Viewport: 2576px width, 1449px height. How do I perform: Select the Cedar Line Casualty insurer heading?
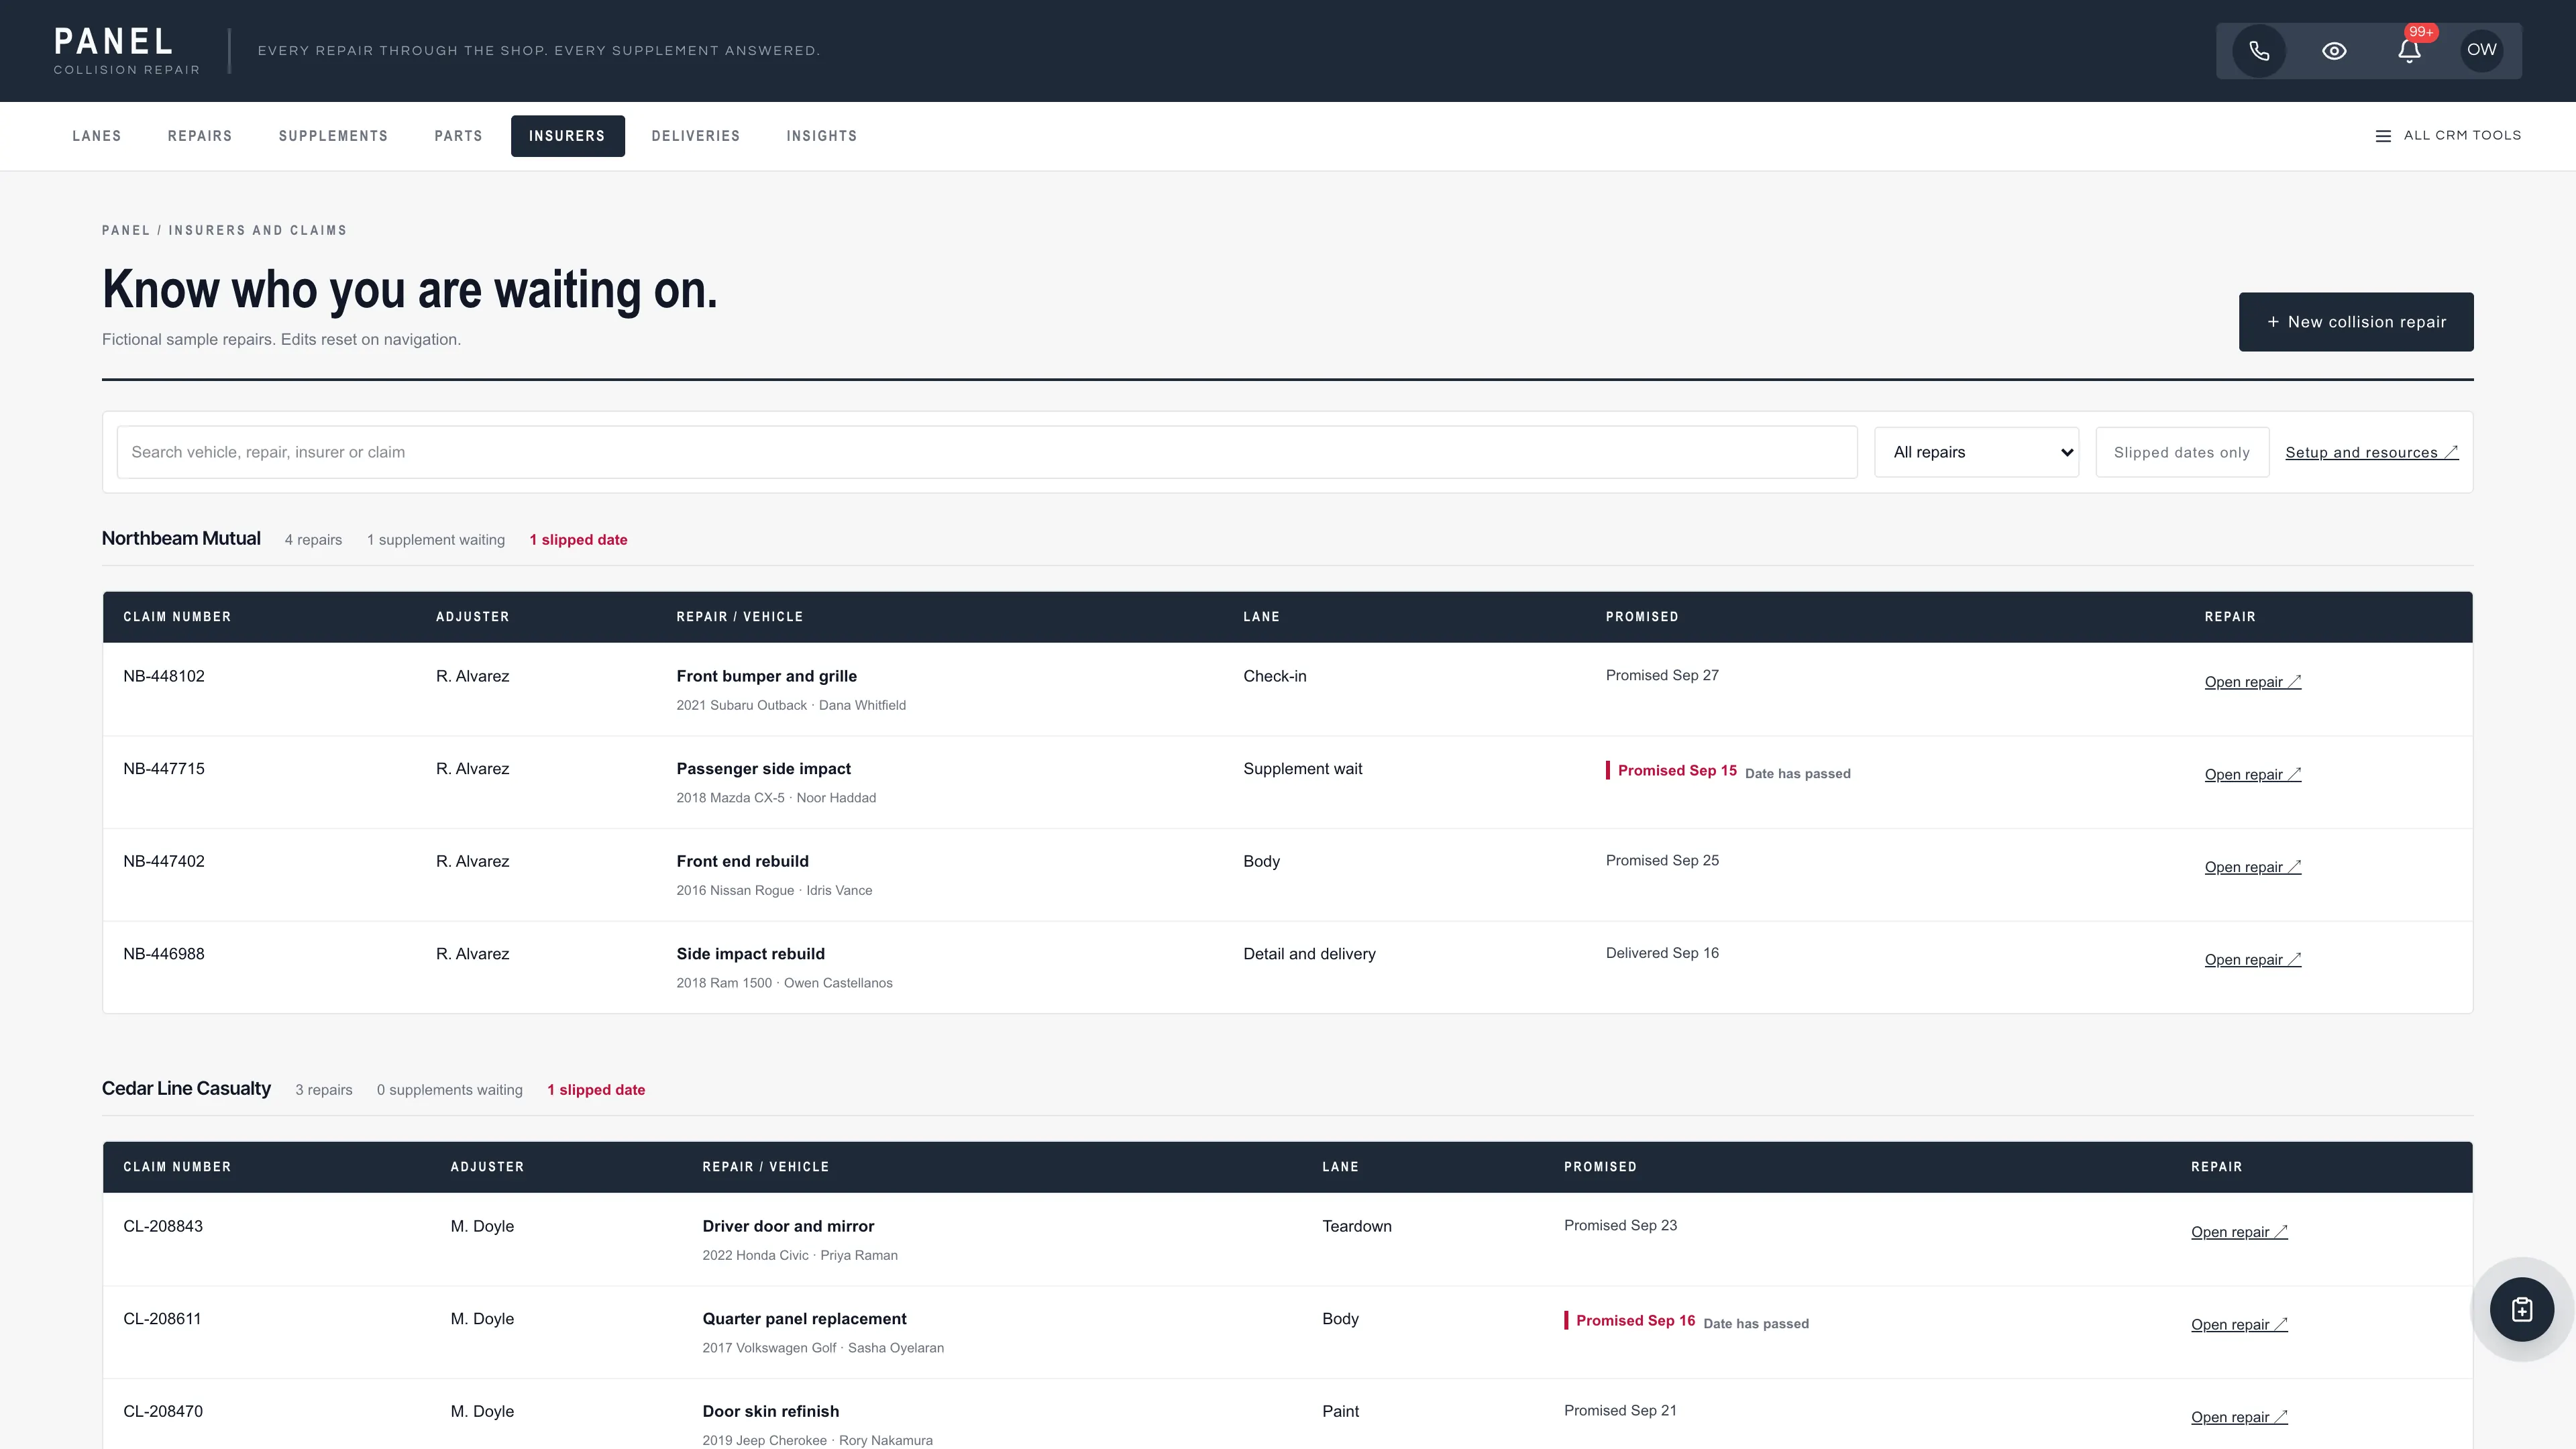(x=186, y=1088)
